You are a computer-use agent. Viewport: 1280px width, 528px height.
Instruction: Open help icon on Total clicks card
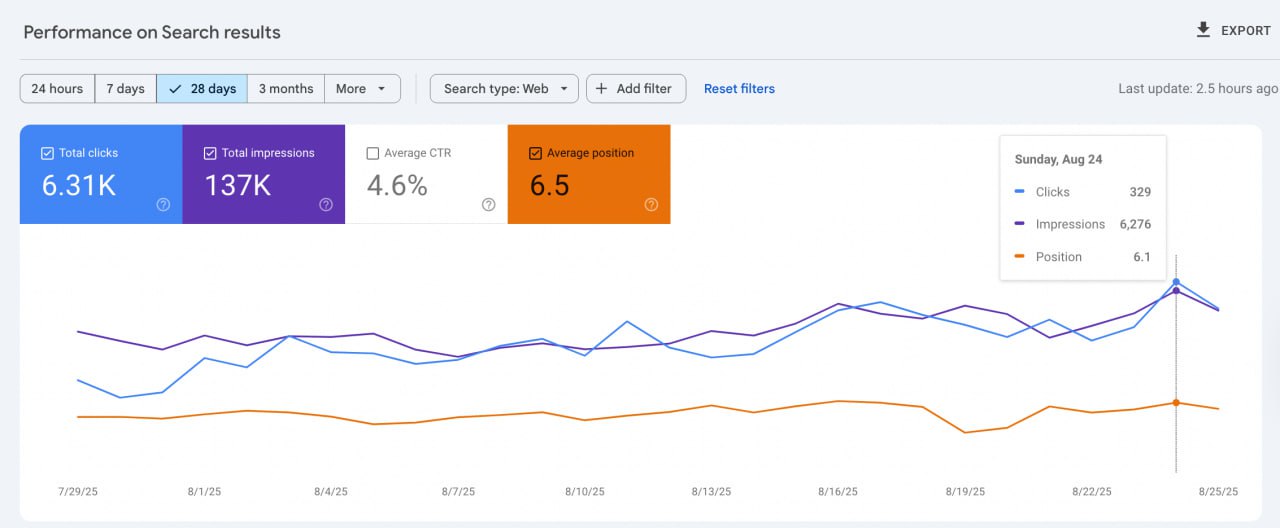[x=163, y=205]
